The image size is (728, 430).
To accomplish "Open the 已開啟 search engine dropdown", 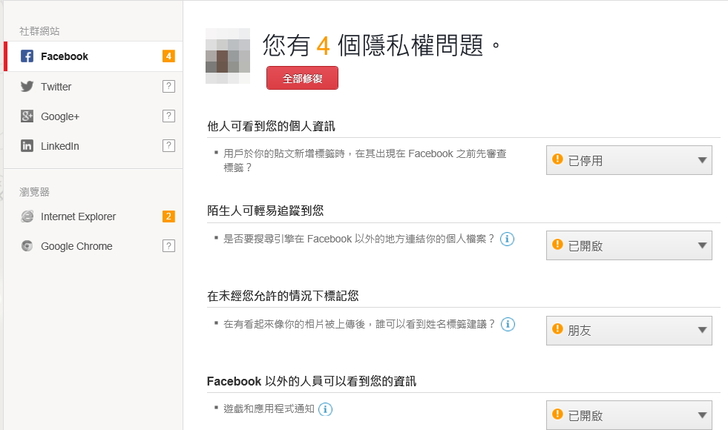I will [x=630, y=245].
